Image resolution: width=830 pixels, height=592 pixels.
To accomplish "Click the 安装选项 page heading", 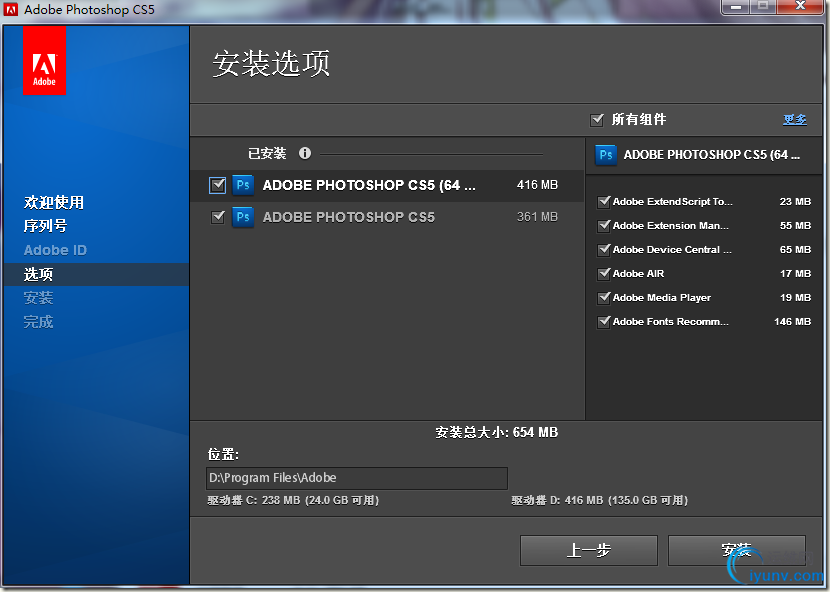I will 272,64.
